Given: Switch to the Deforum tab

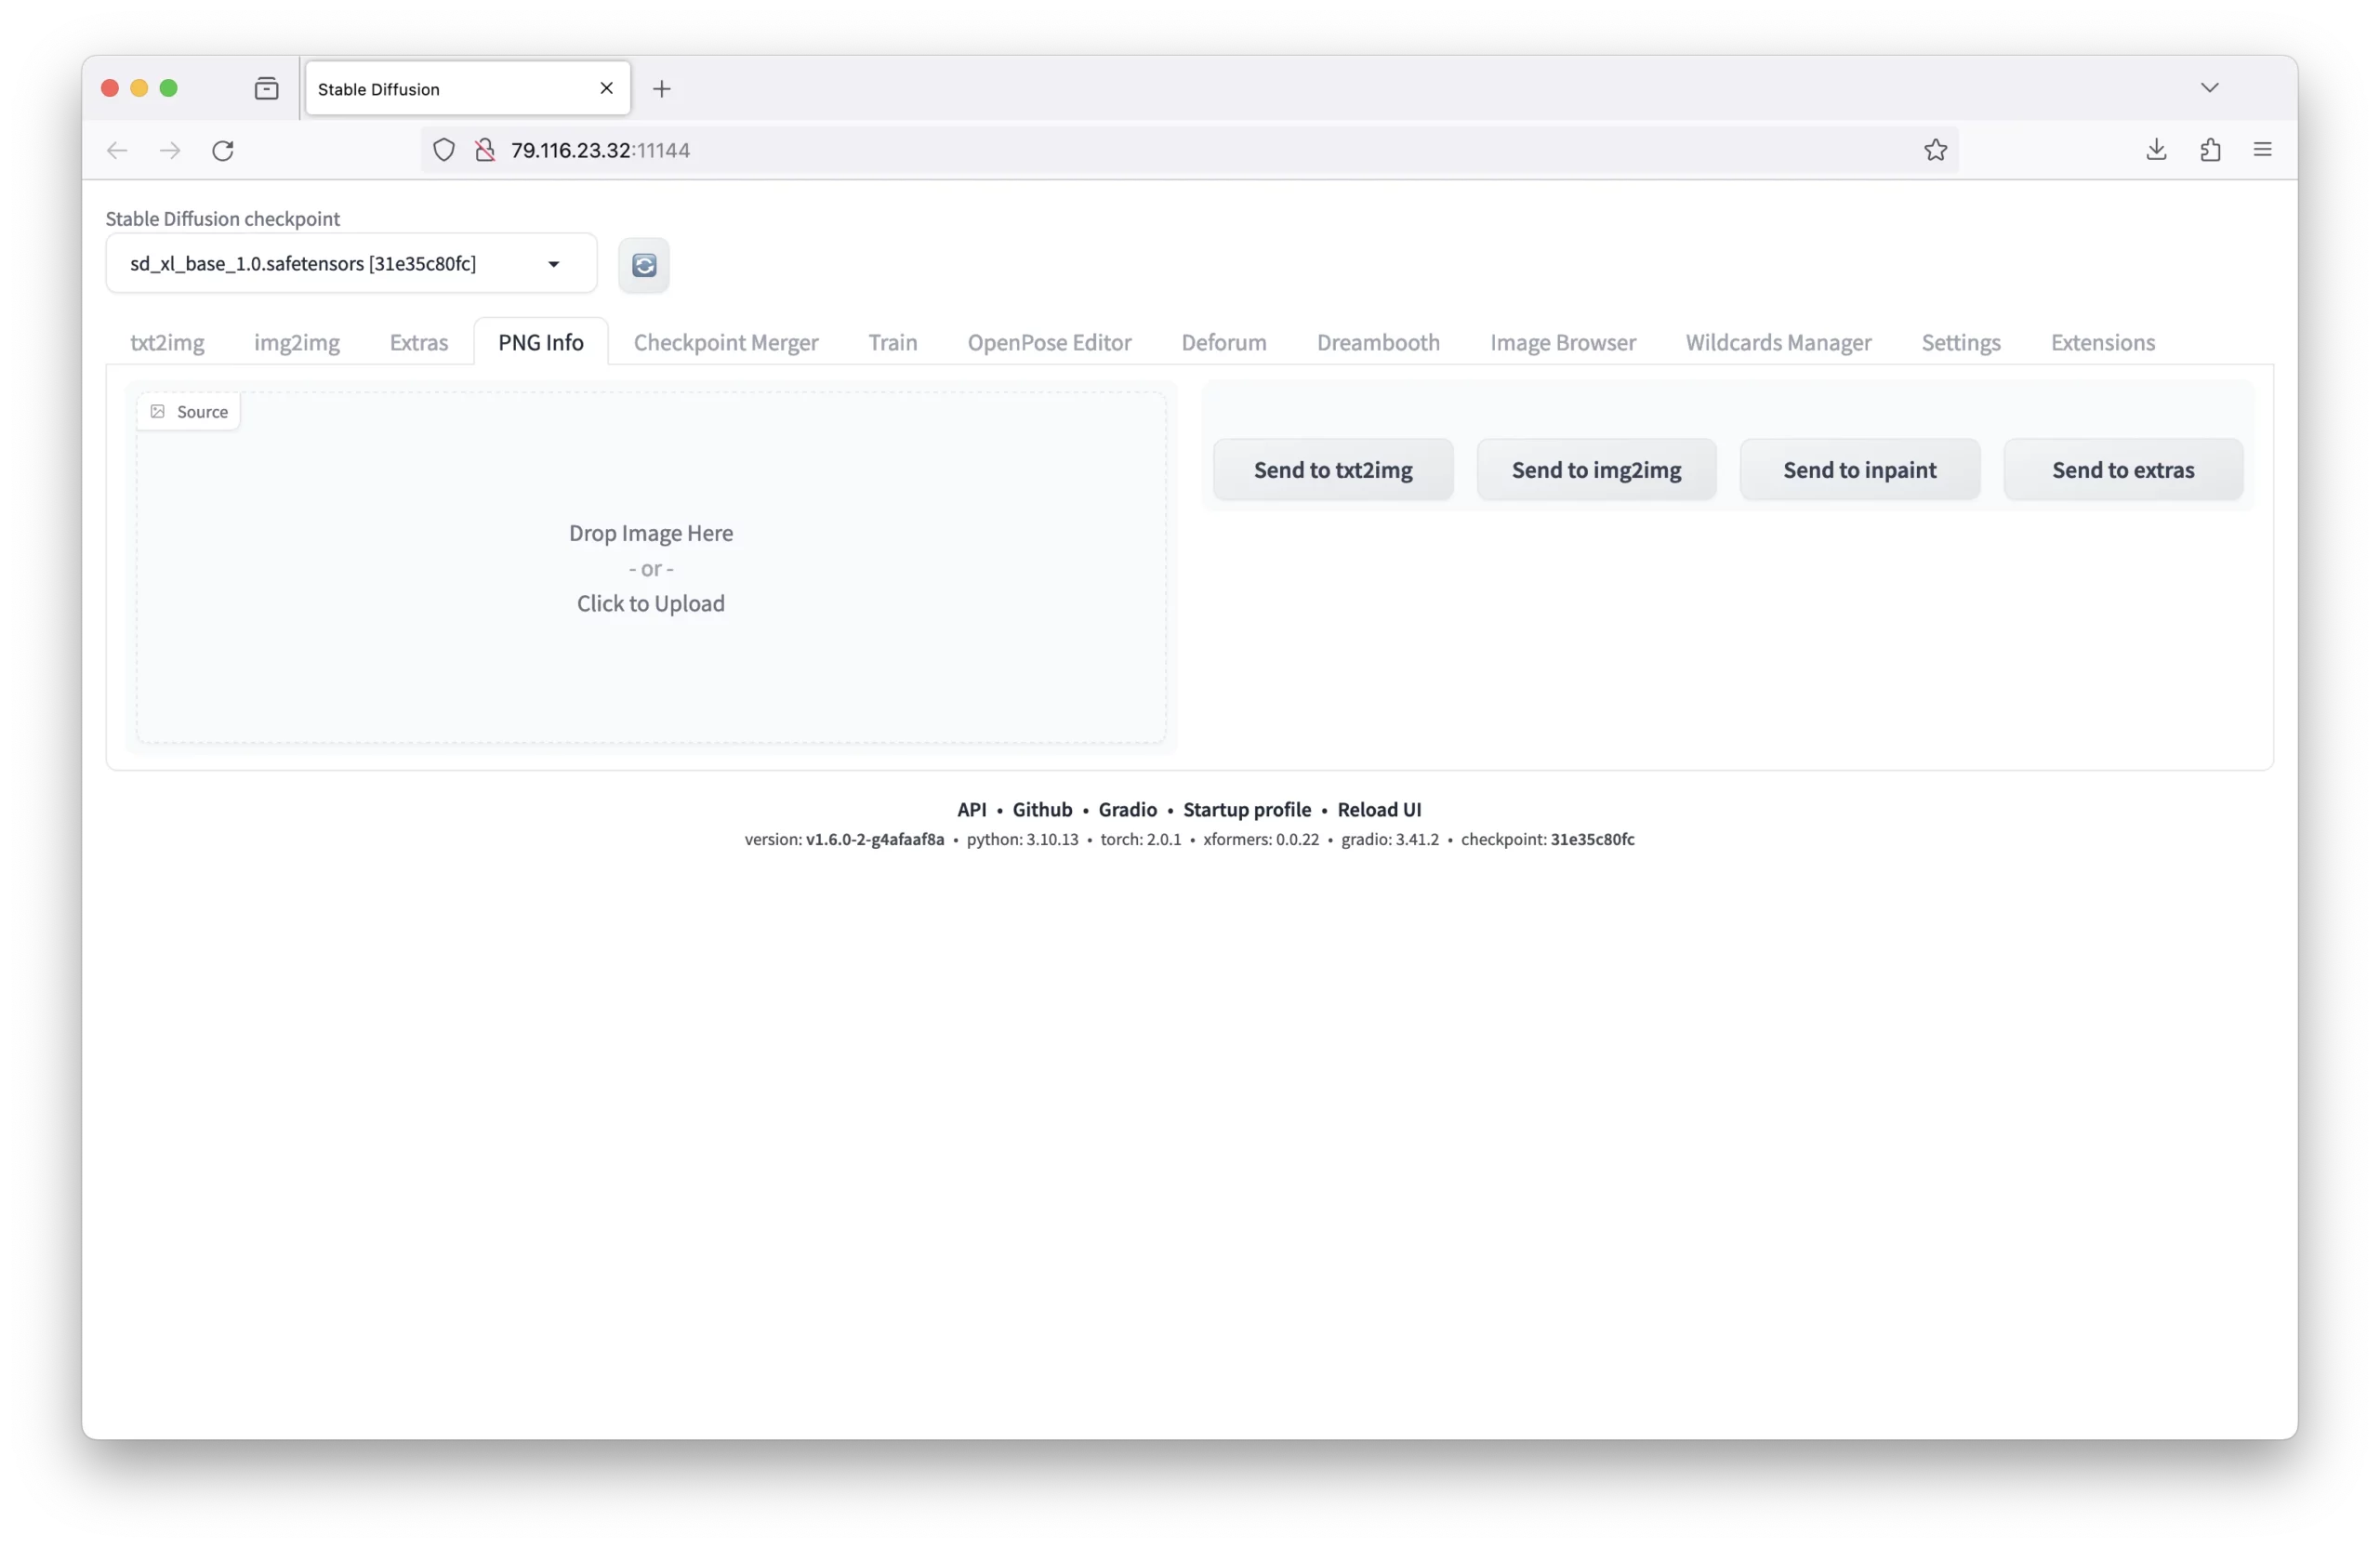Looking at the screenshot, I should coord(1224,342).
